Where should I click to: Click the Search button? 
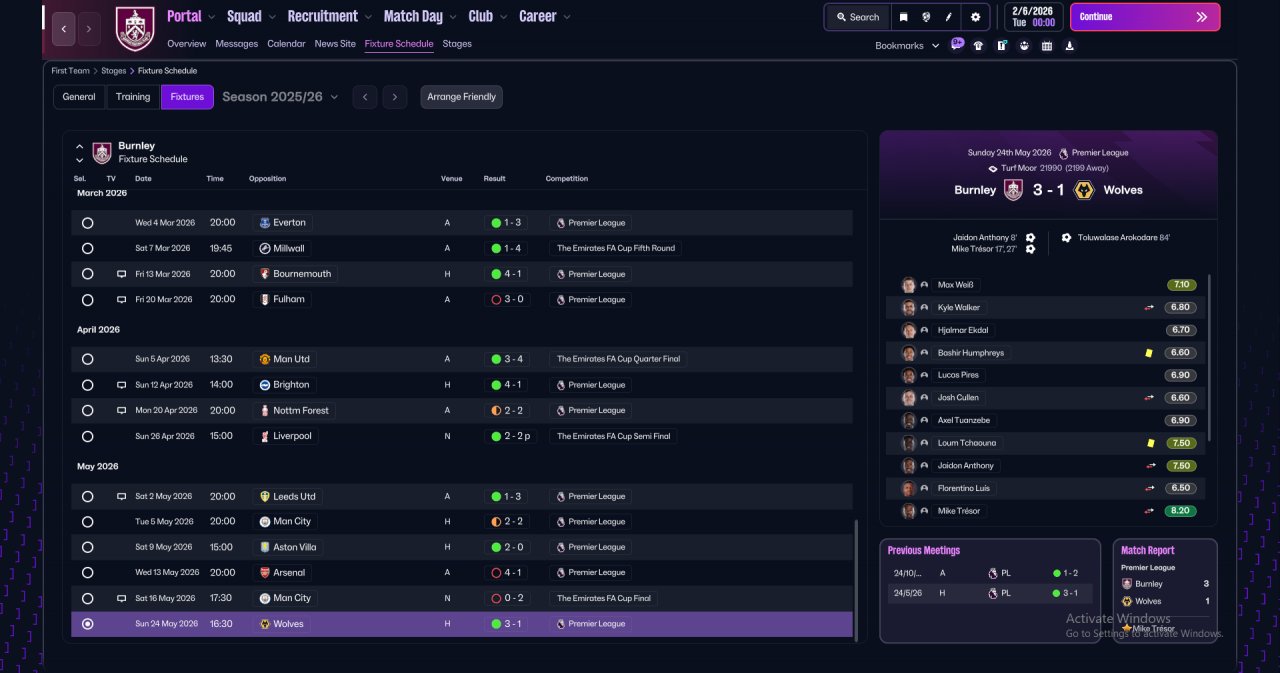click(x=857, y=17)
